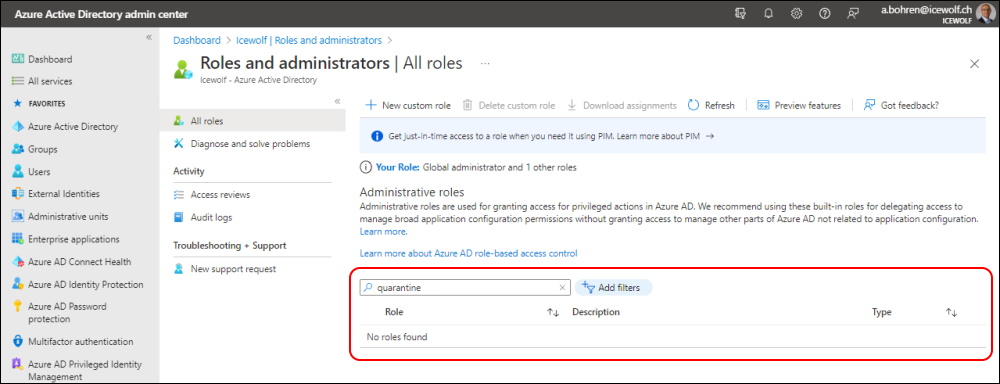Open Learn more about Azure AD role-based access control
Image resolution: width=1000 pixels, height=384 pixels.
469,253
